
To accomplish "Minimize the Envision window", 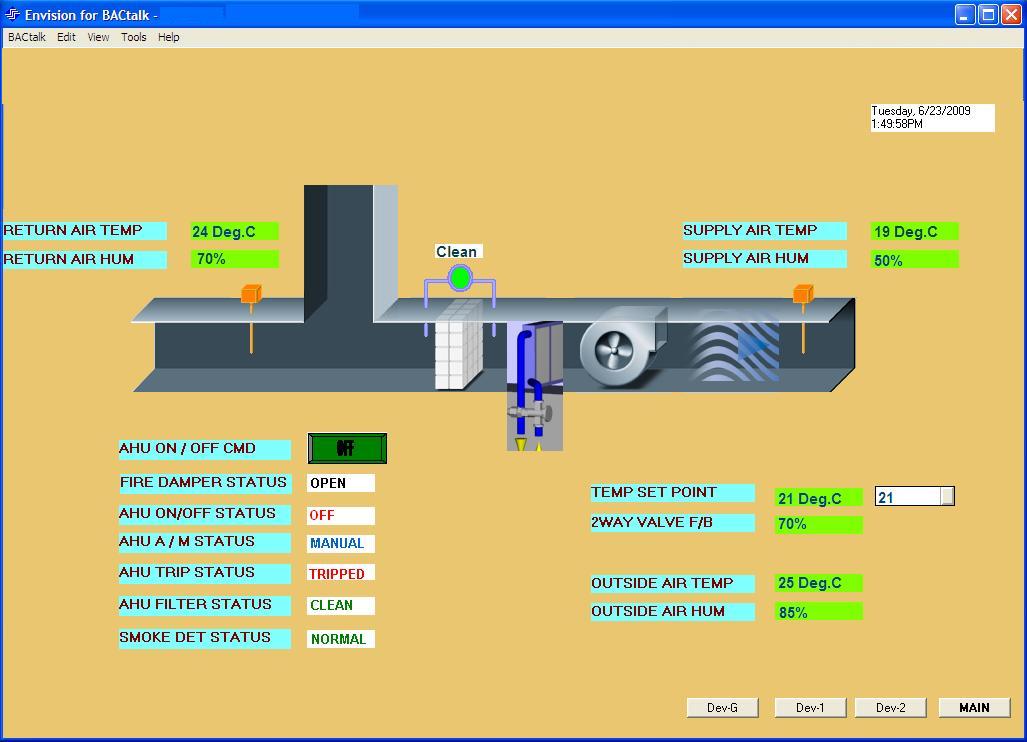I will [x=965, y=14].
